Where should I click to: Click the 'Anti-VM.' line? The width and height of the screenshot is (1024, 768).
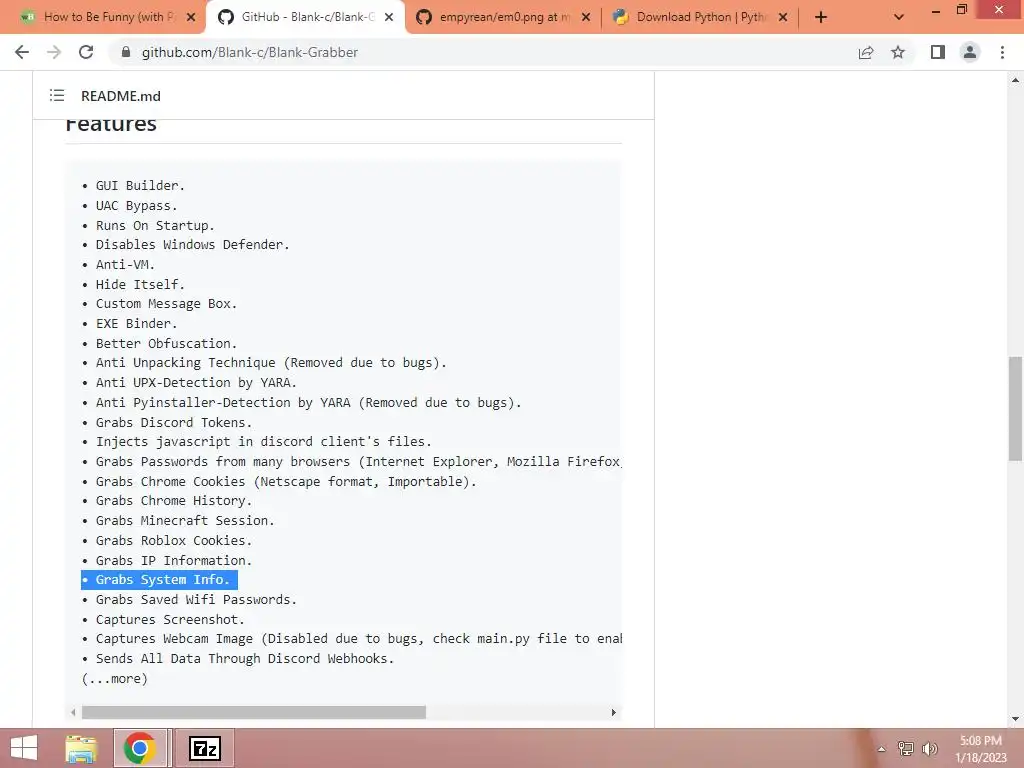pos(125,264)
